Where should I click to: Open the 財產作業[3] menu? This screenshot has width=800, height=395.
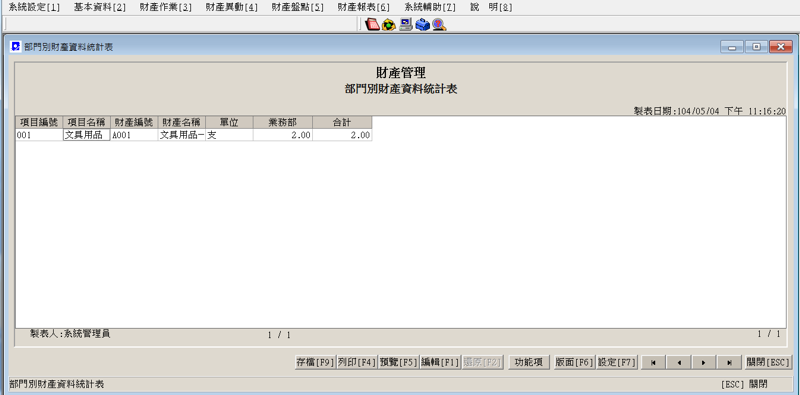coord(166,7)
